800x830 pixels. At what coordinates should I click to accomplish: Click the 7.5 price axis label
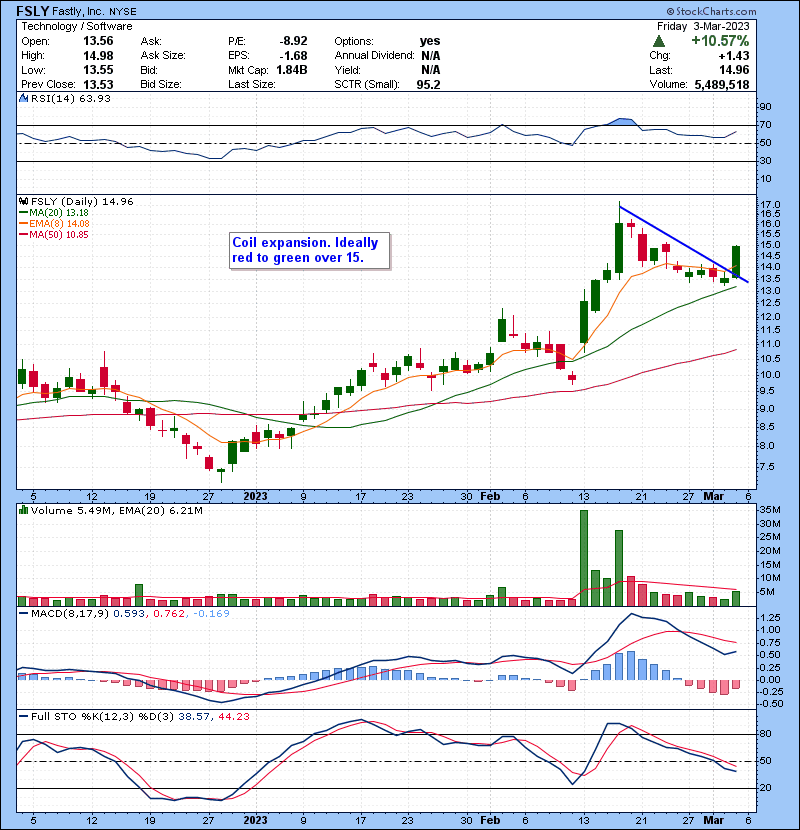(768, 467)
